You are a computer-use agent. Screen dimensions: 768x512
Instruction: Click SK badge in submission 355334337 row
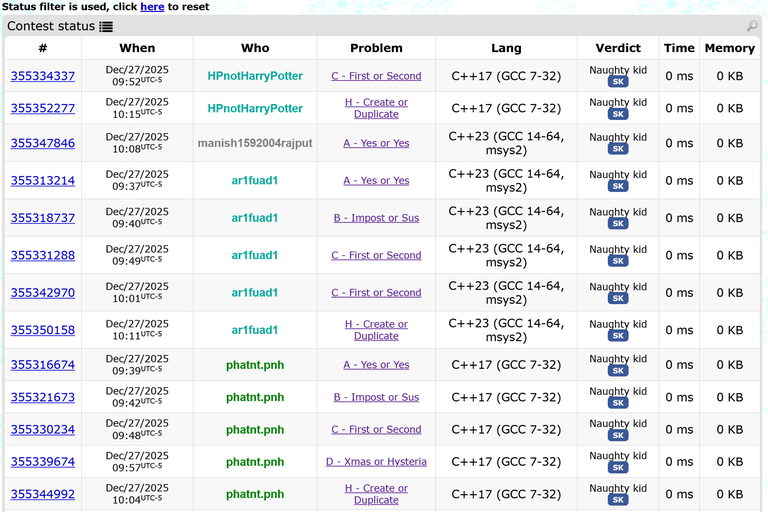click(618, 82)
